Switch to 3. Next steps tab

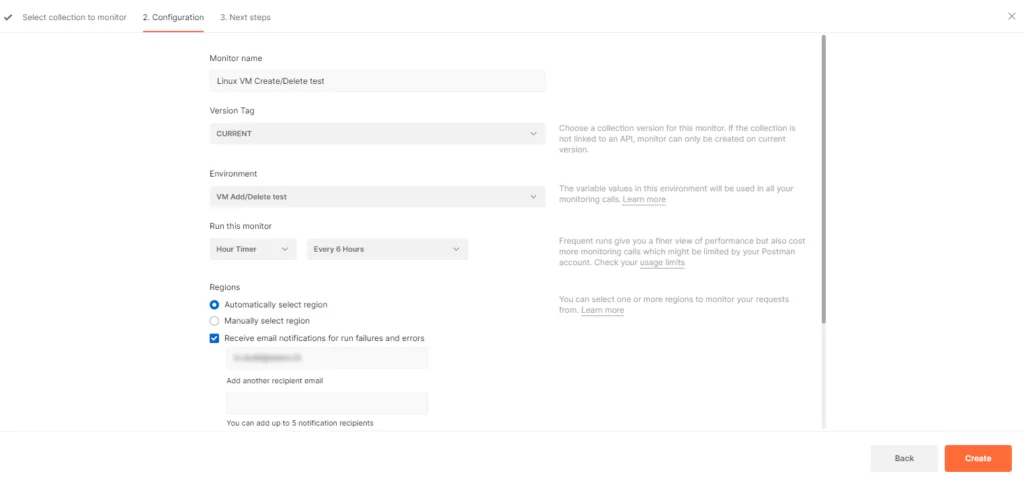(245, 18)
